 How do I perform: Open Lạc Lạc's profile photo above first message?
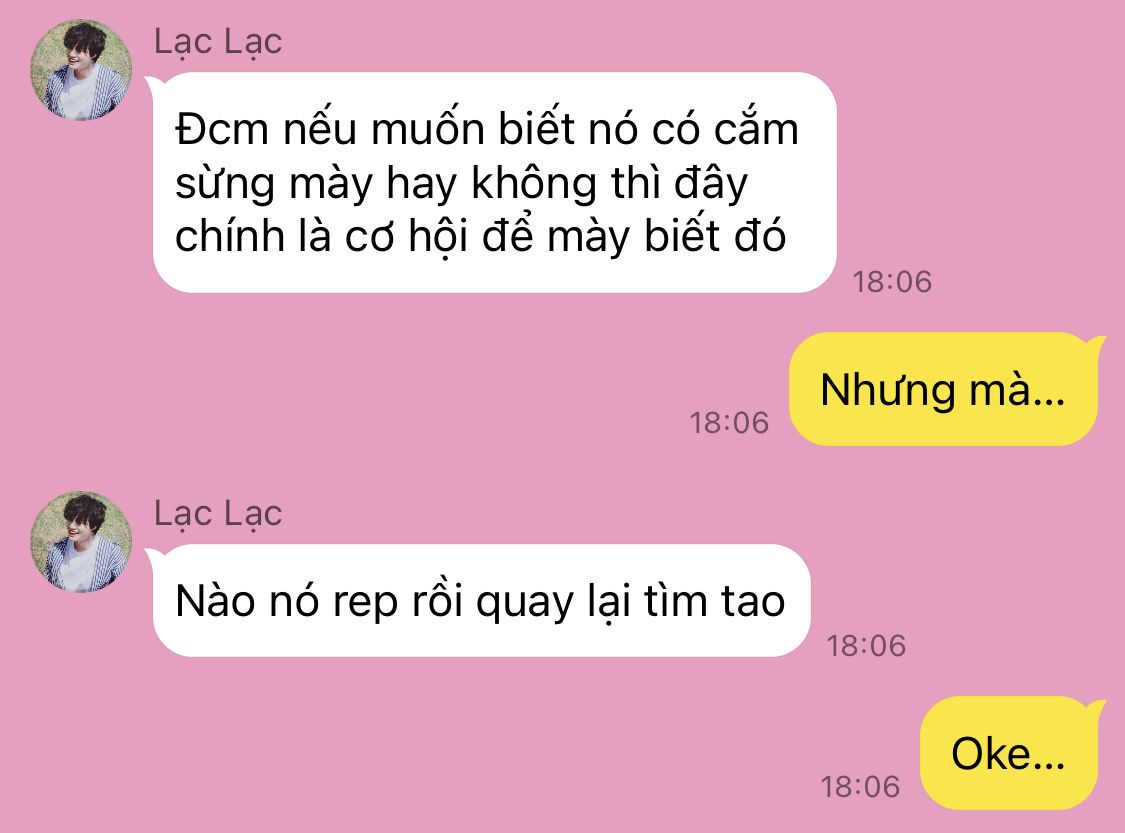tap(81, 70)
